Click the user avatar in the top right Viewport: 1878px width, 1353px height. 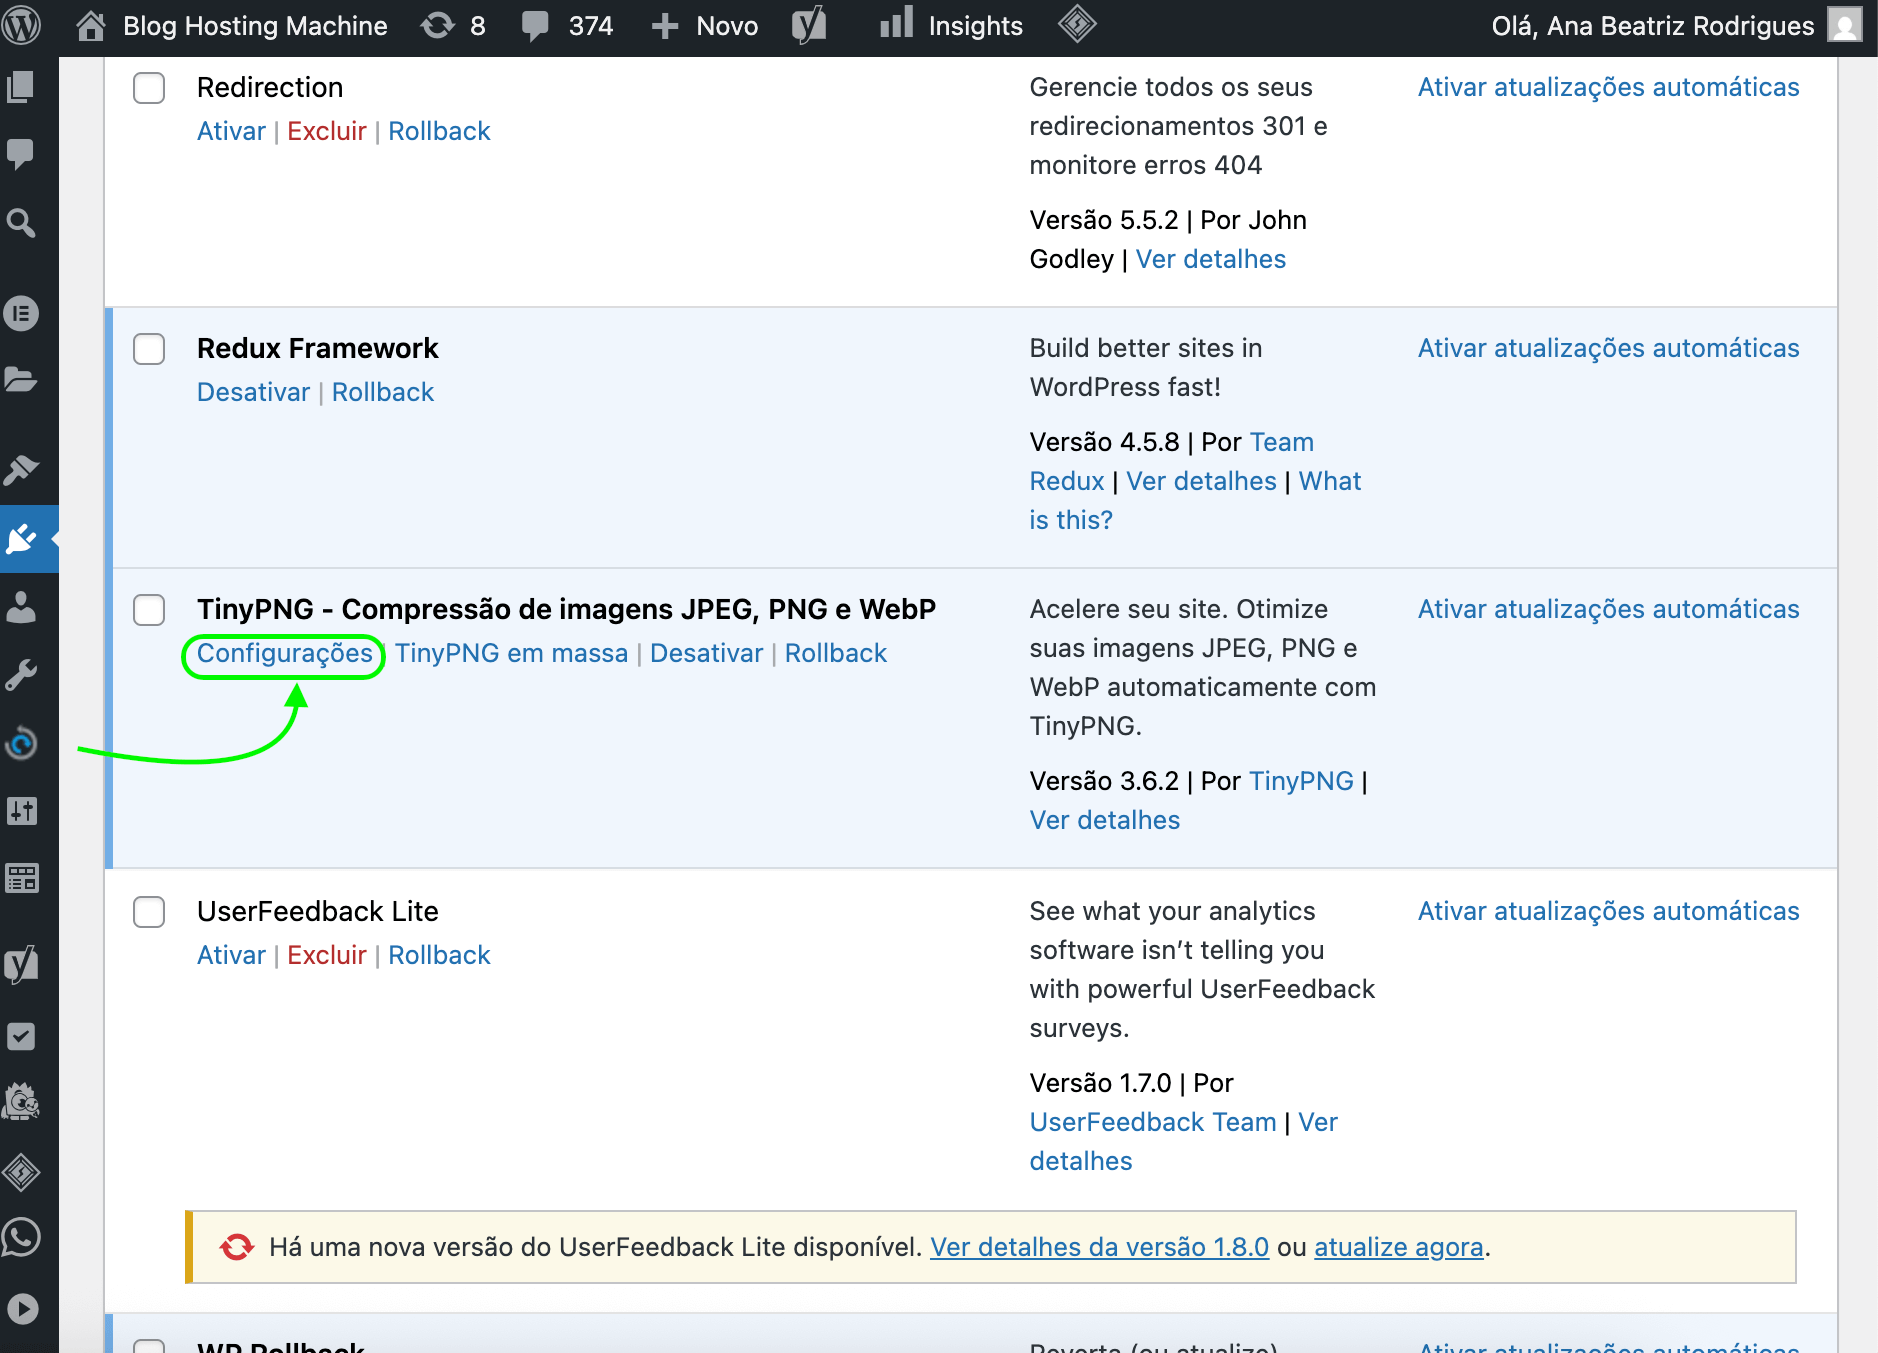point(1845,26)
